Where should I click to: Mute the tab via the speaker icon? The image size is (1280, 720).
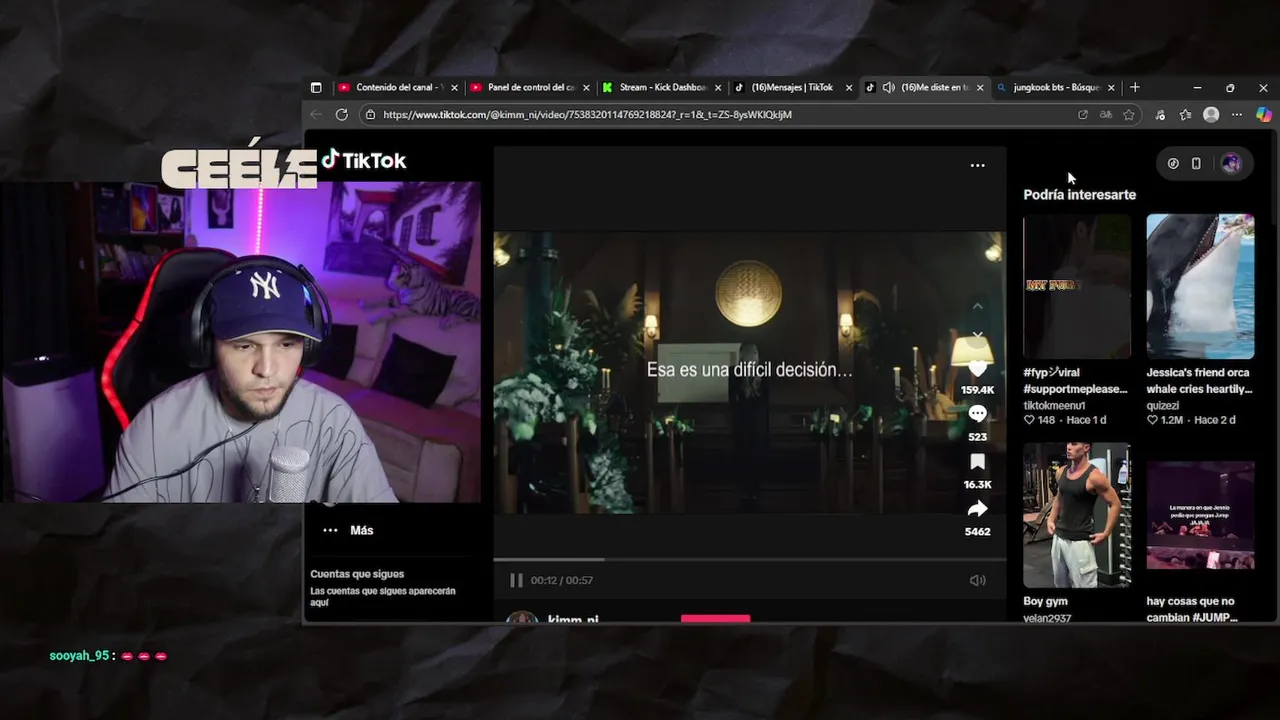coord(888,88)
